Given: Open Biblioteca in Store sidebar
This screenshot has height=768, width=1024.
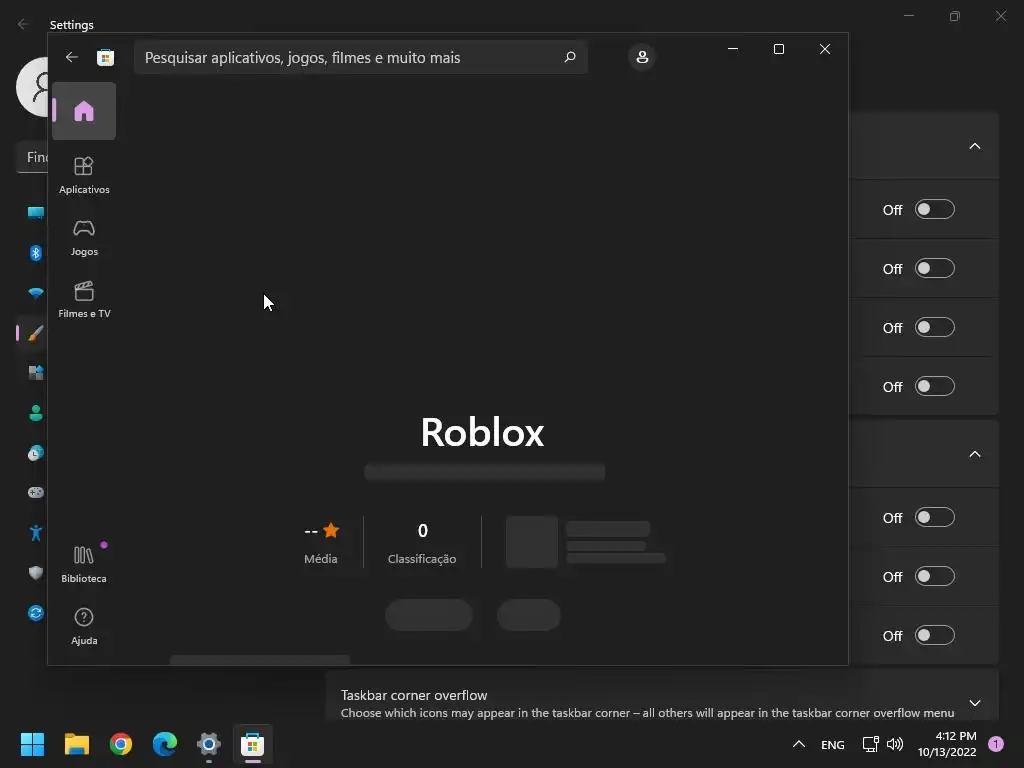Looking at the screenshot, I should (84, 564).
